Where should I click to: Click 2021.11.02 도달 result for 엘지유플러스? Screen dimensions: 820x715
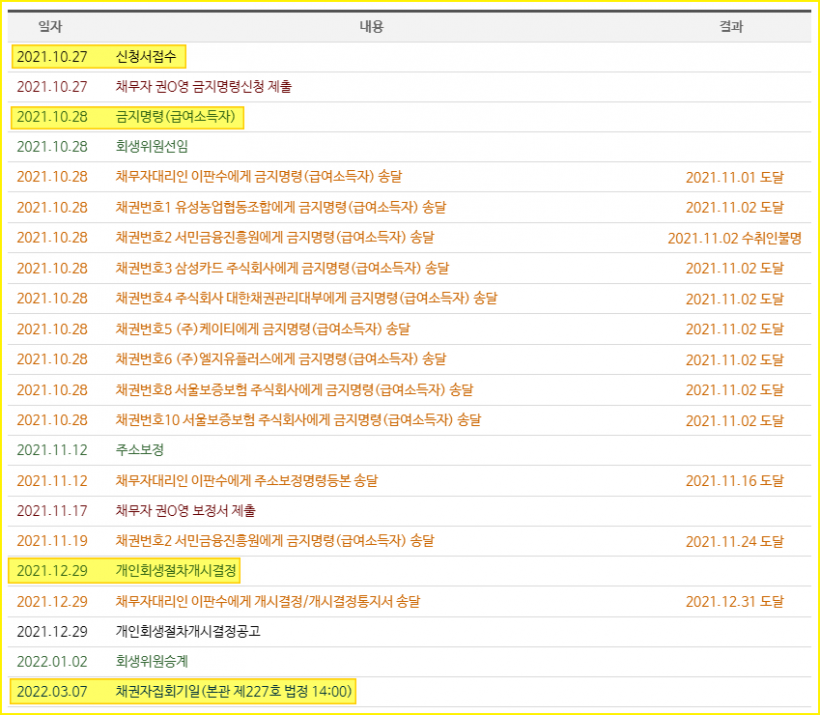734,360
